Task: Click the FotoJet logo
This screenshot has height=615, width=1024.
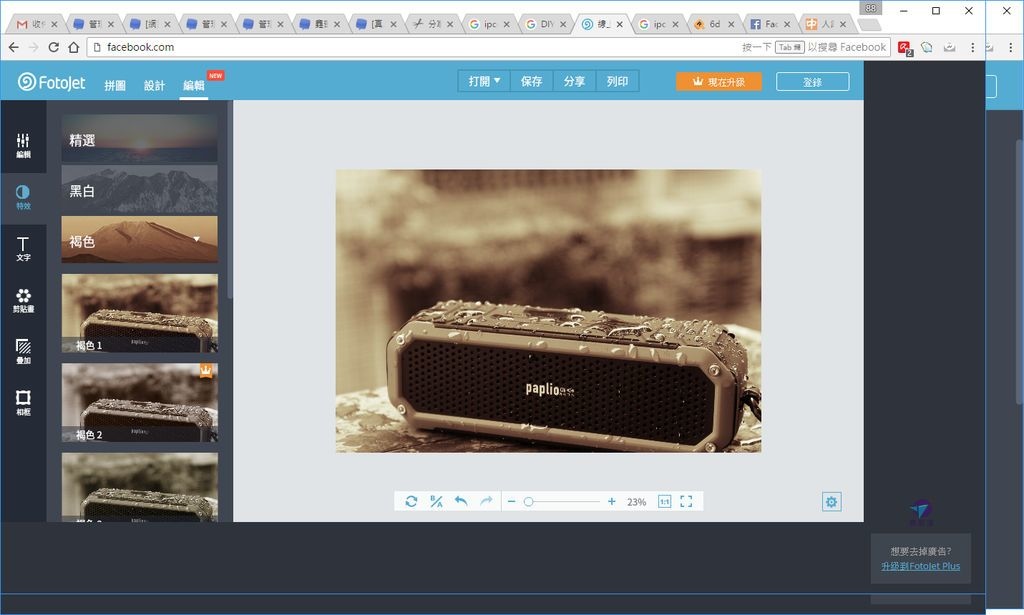Action: click(x=52, y=82)
